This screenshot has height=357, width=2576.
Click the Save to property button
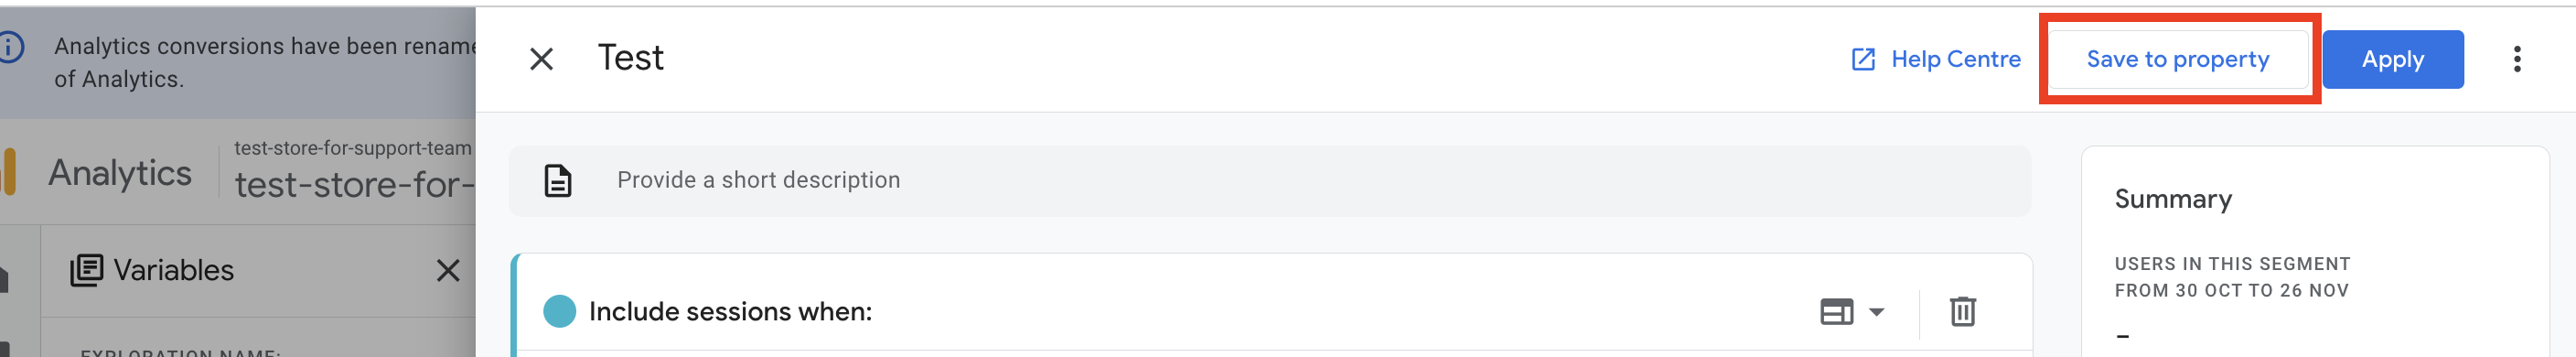[x=2178, y=59]
